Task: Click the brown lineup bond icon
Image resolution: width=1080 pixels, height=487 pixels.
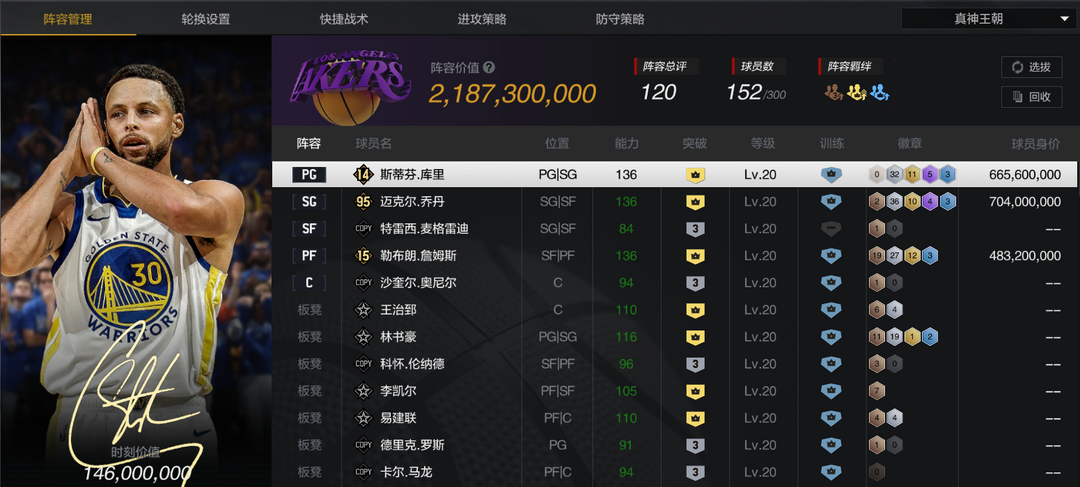Action: click(x=833, y=92)
